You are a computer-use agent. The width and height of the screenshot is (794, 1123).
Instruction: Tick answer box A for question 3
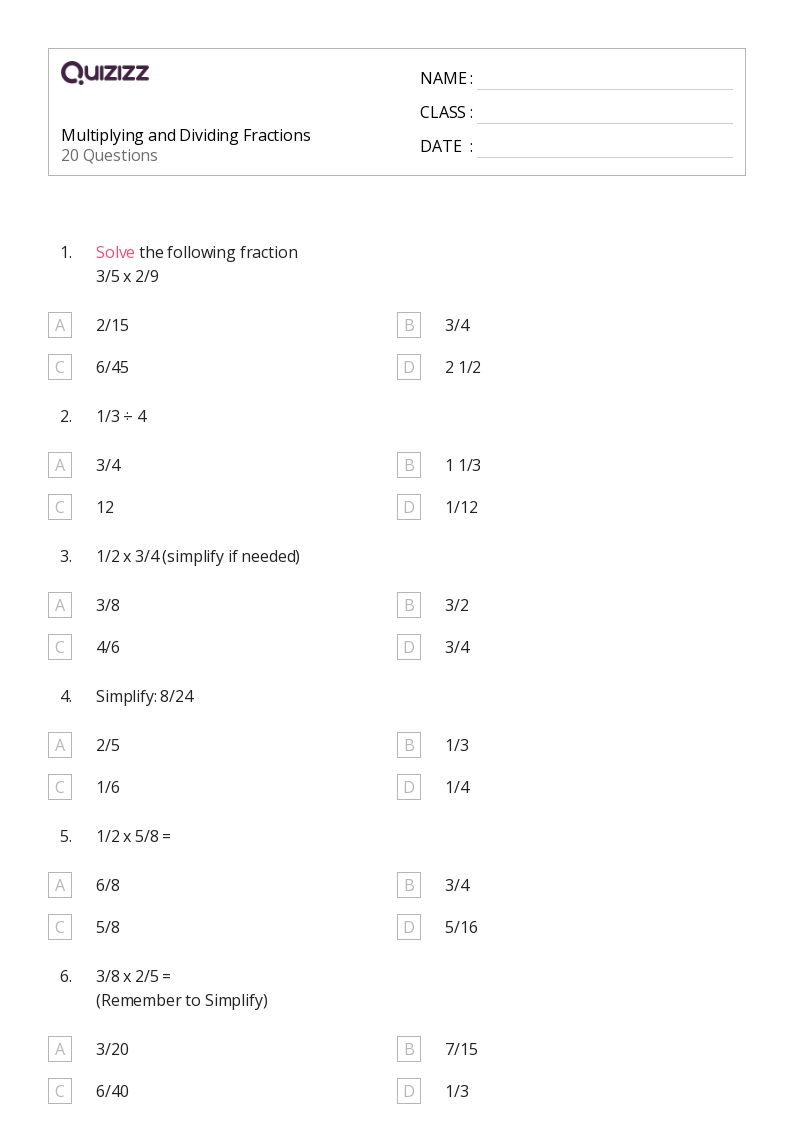(x=60, y=605)
